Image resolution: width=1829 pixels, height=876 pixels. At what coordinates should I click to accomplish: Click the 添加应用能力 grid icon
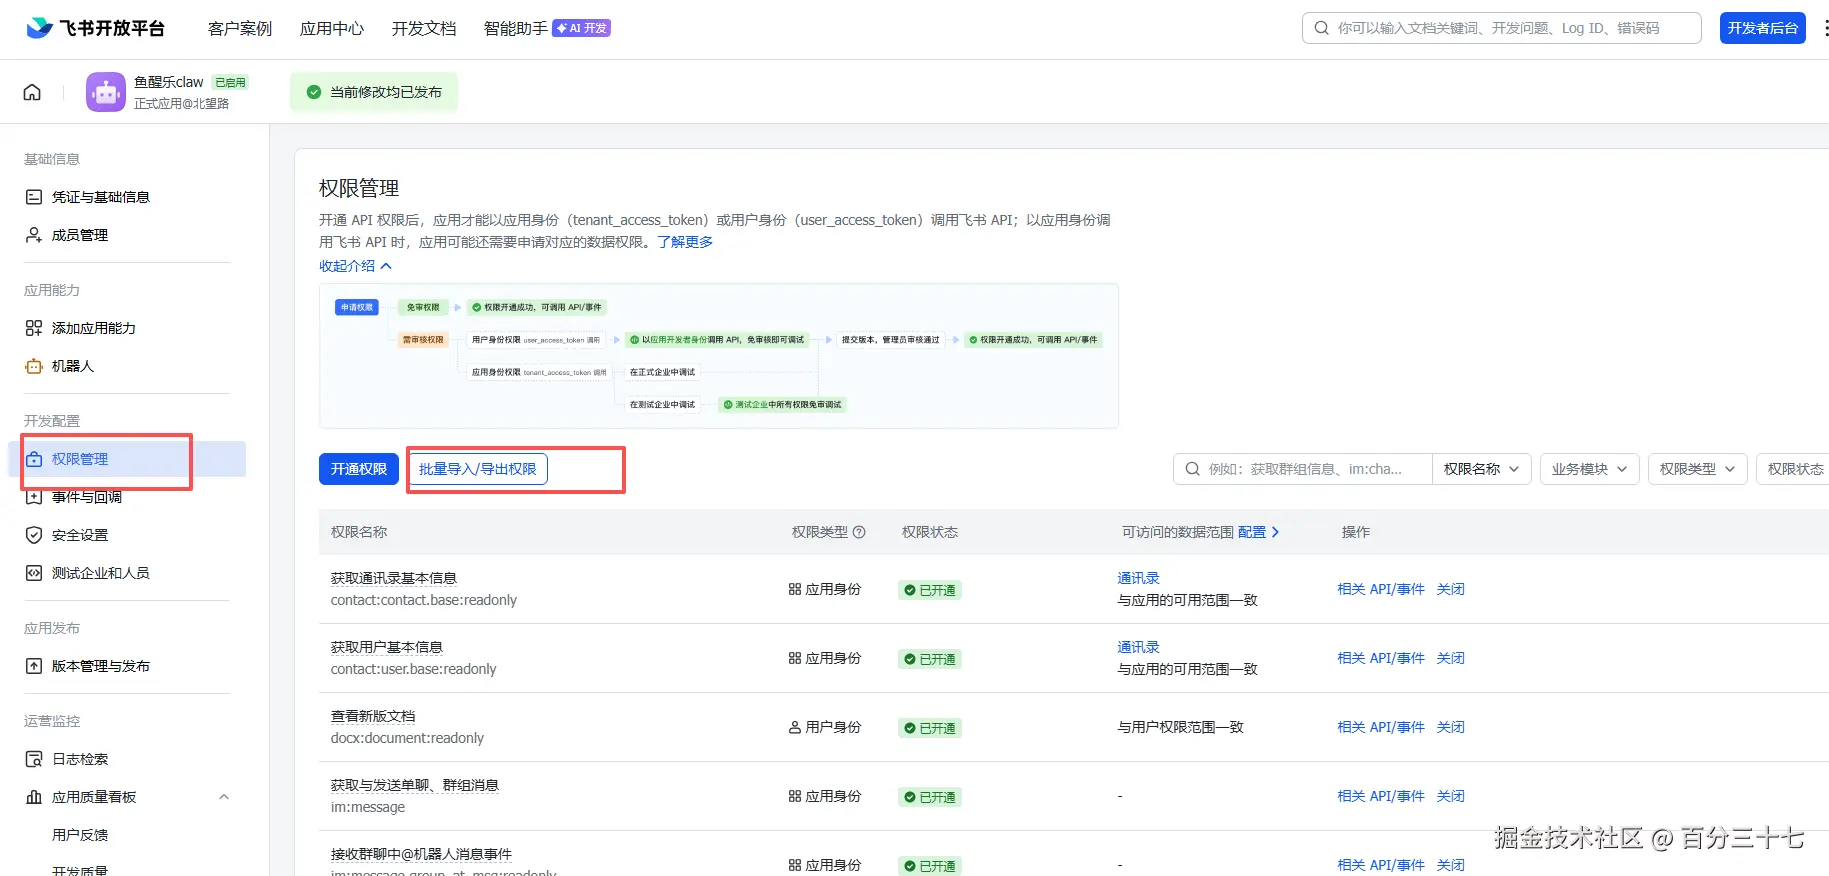(x=34, y=328)
